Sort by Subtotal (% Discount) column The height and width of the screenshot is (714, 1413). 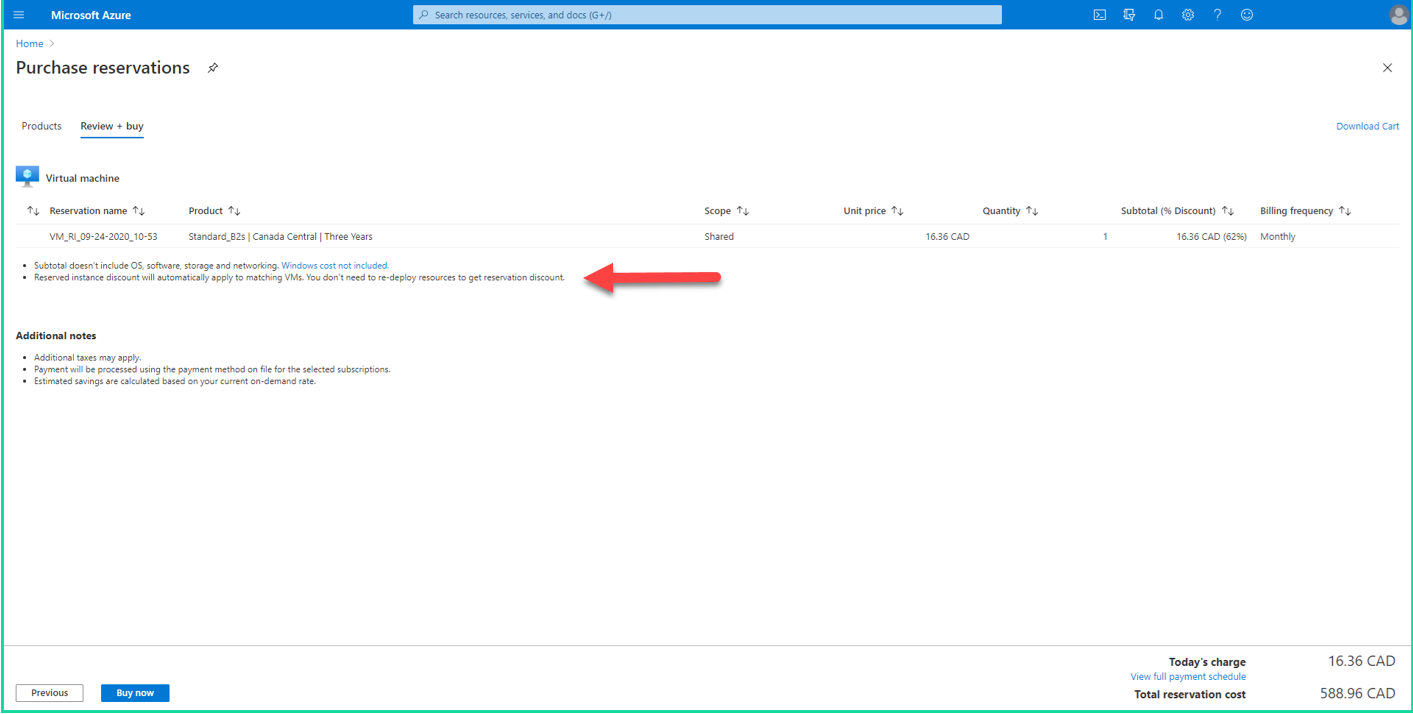point(1177,211)
